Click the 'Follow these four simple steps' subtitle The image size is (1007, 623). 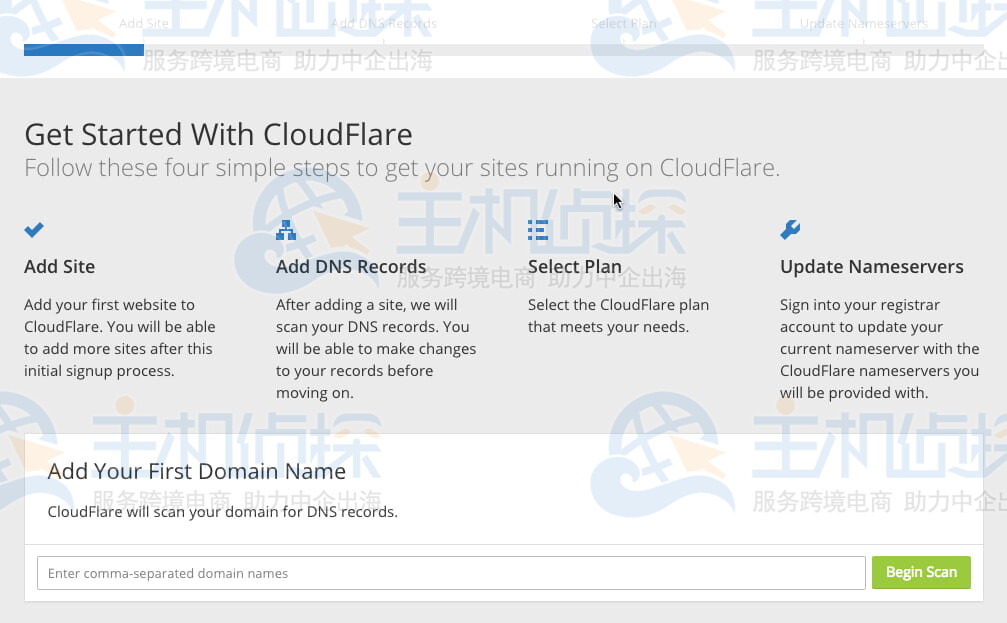pyautogui.click(x=401, y=167)
